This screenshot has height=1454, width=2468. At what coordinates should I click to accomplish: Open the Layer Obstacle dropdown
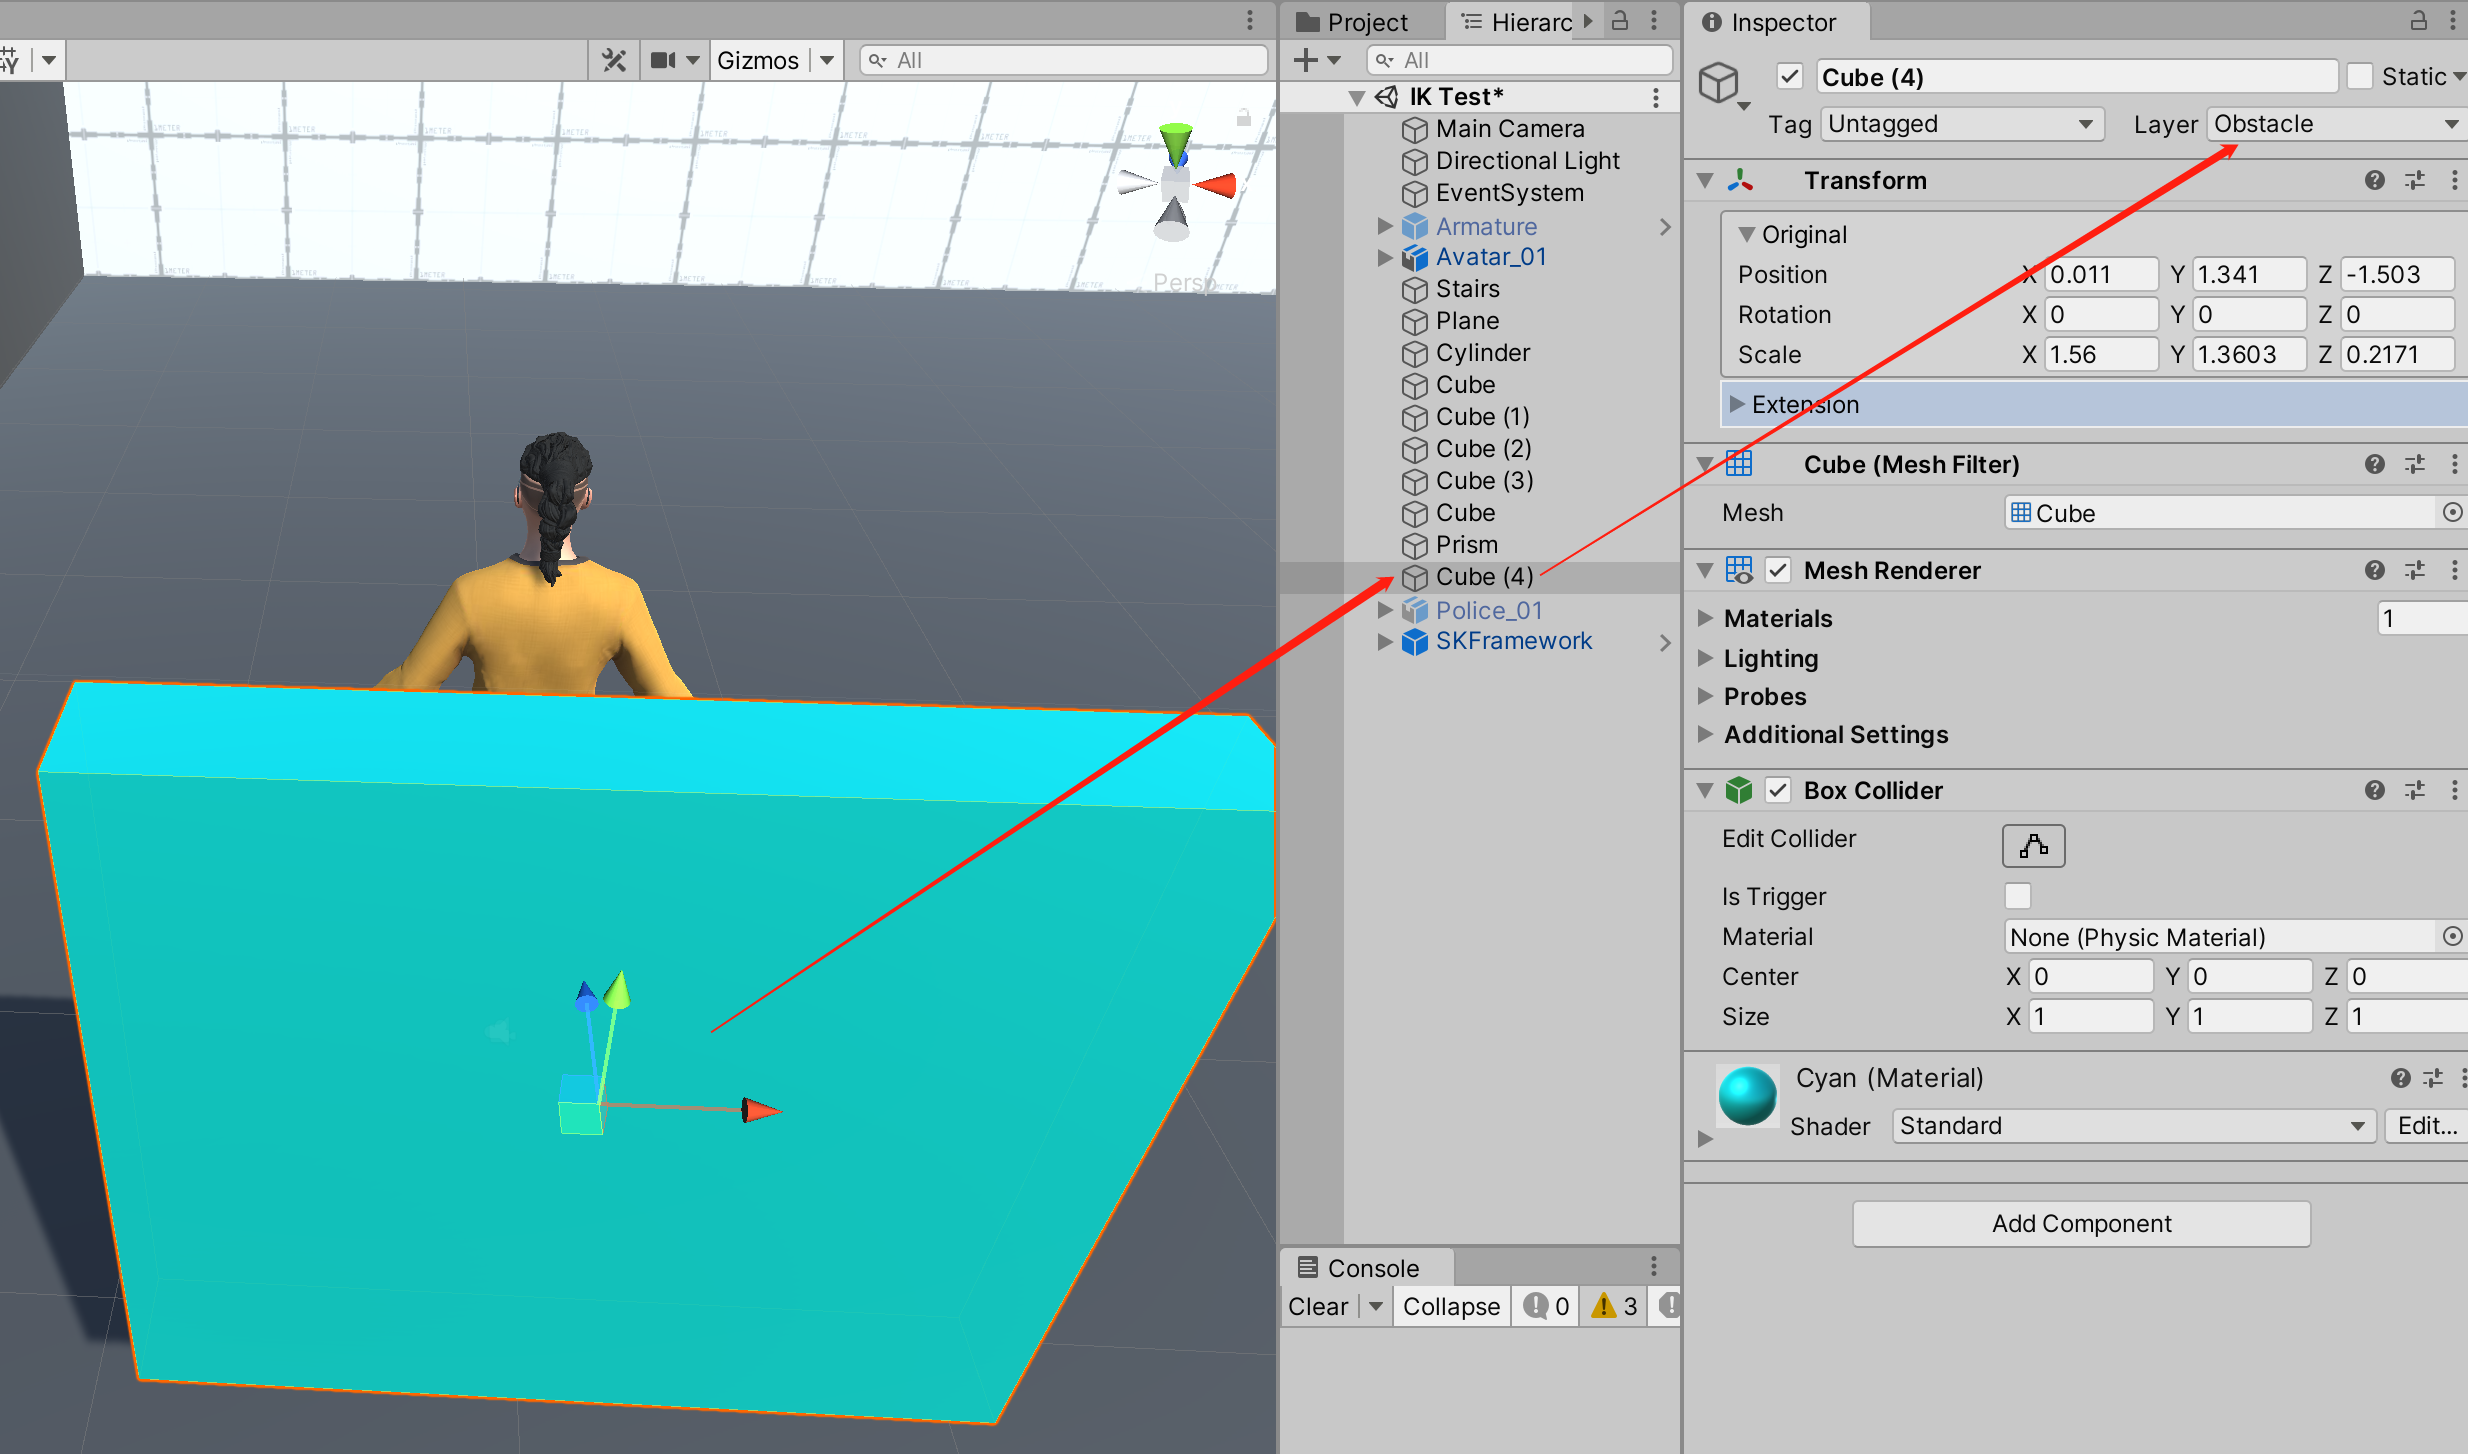2334,124
